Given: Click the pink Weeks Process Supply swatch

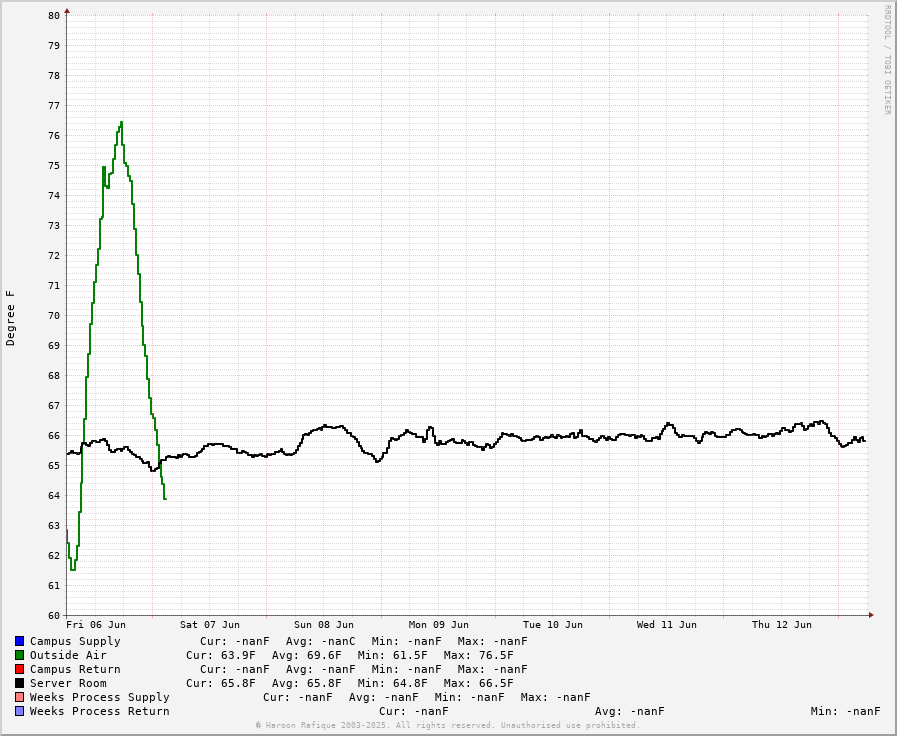Looking at the screenshot, I should coord(19,697).
